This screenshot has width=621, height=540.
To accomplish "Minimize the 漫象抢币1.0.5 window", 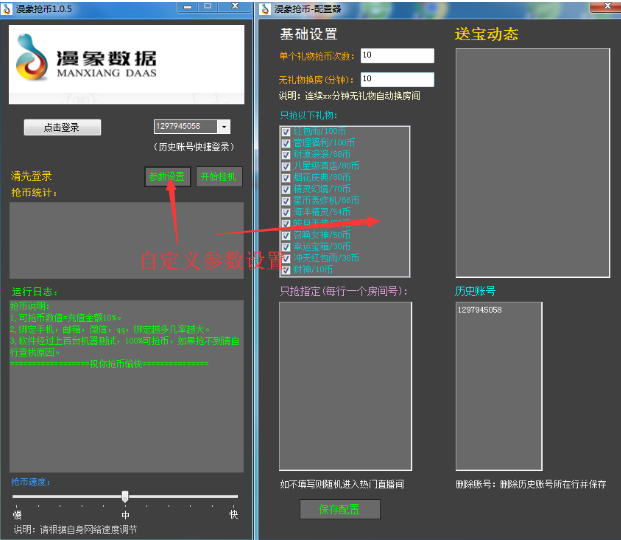I will 188,7.
